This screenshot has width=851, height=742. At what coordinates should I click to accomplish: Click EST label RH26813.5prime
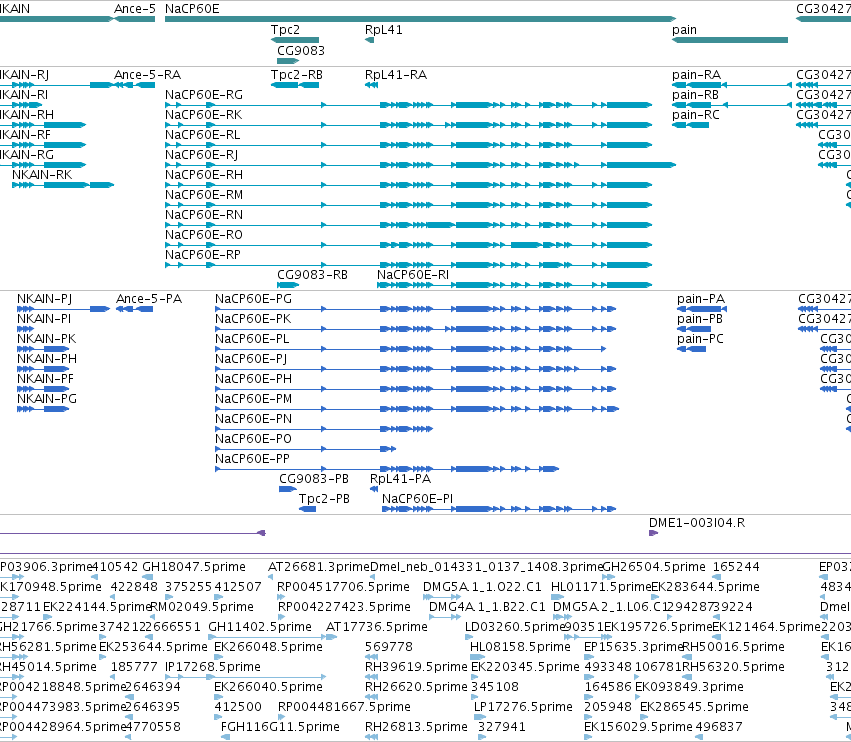(x=416, y=727)
